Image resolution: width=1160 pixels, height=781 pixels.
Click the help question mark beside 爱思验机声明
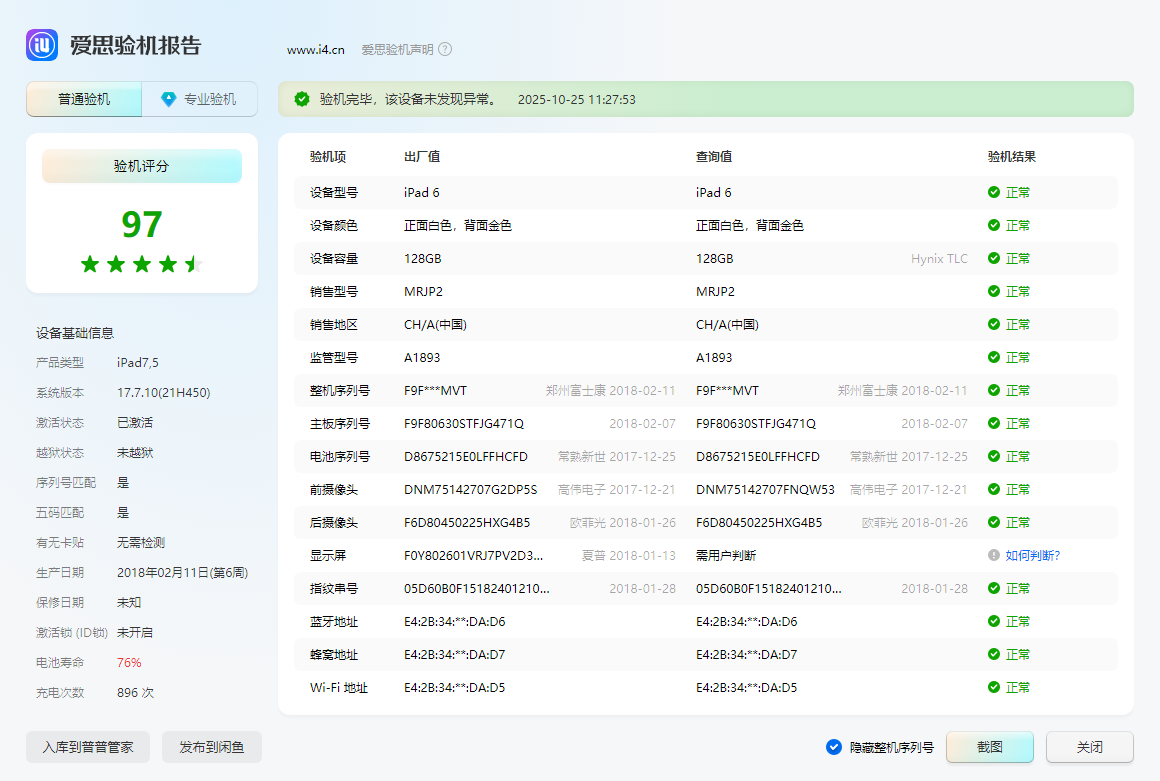(x=445, y=49)
